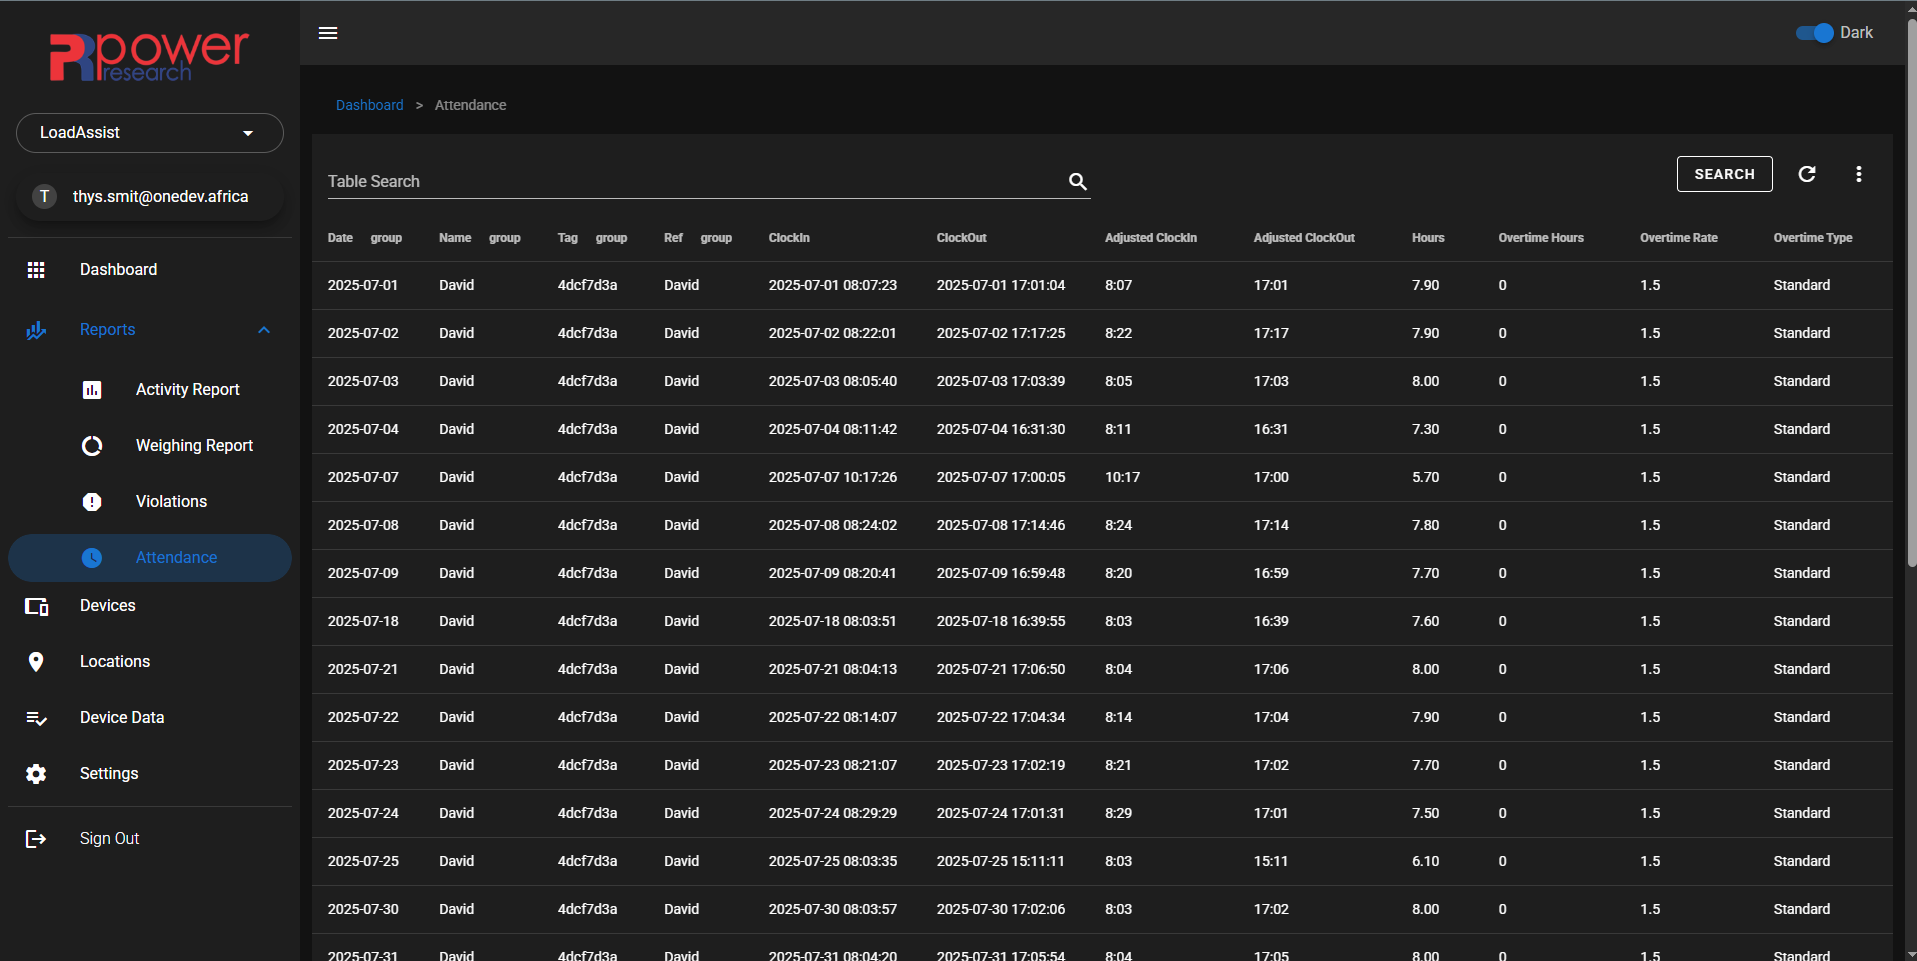Group by the Date column
1917x961 pixels.
[386, 238]
